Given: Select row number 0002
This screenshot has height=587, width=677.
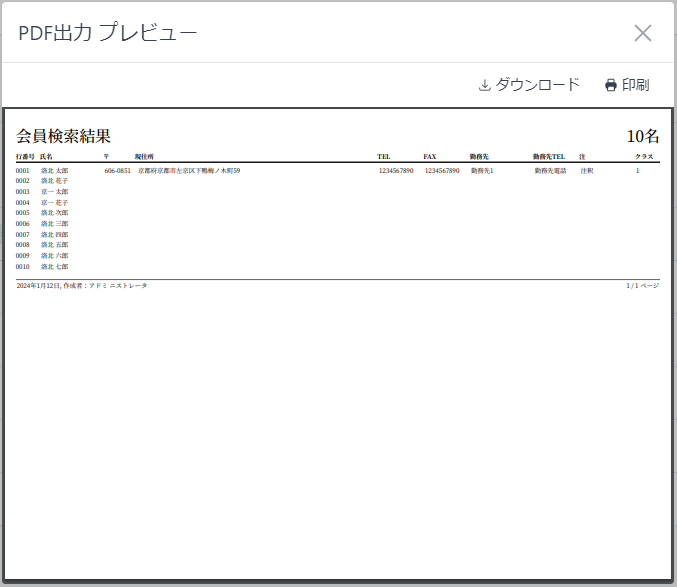Looking at the screenshot, I should [22, 181].
